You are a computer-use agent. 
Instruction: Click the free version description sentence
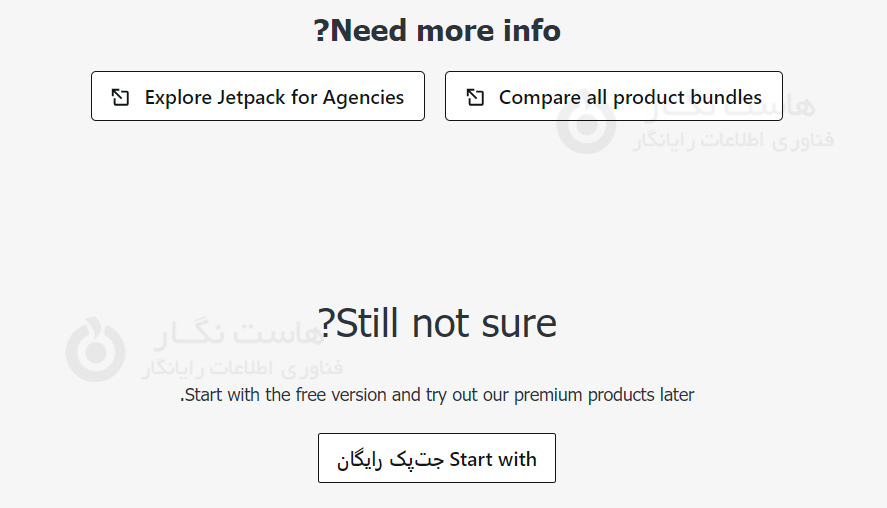437,395
